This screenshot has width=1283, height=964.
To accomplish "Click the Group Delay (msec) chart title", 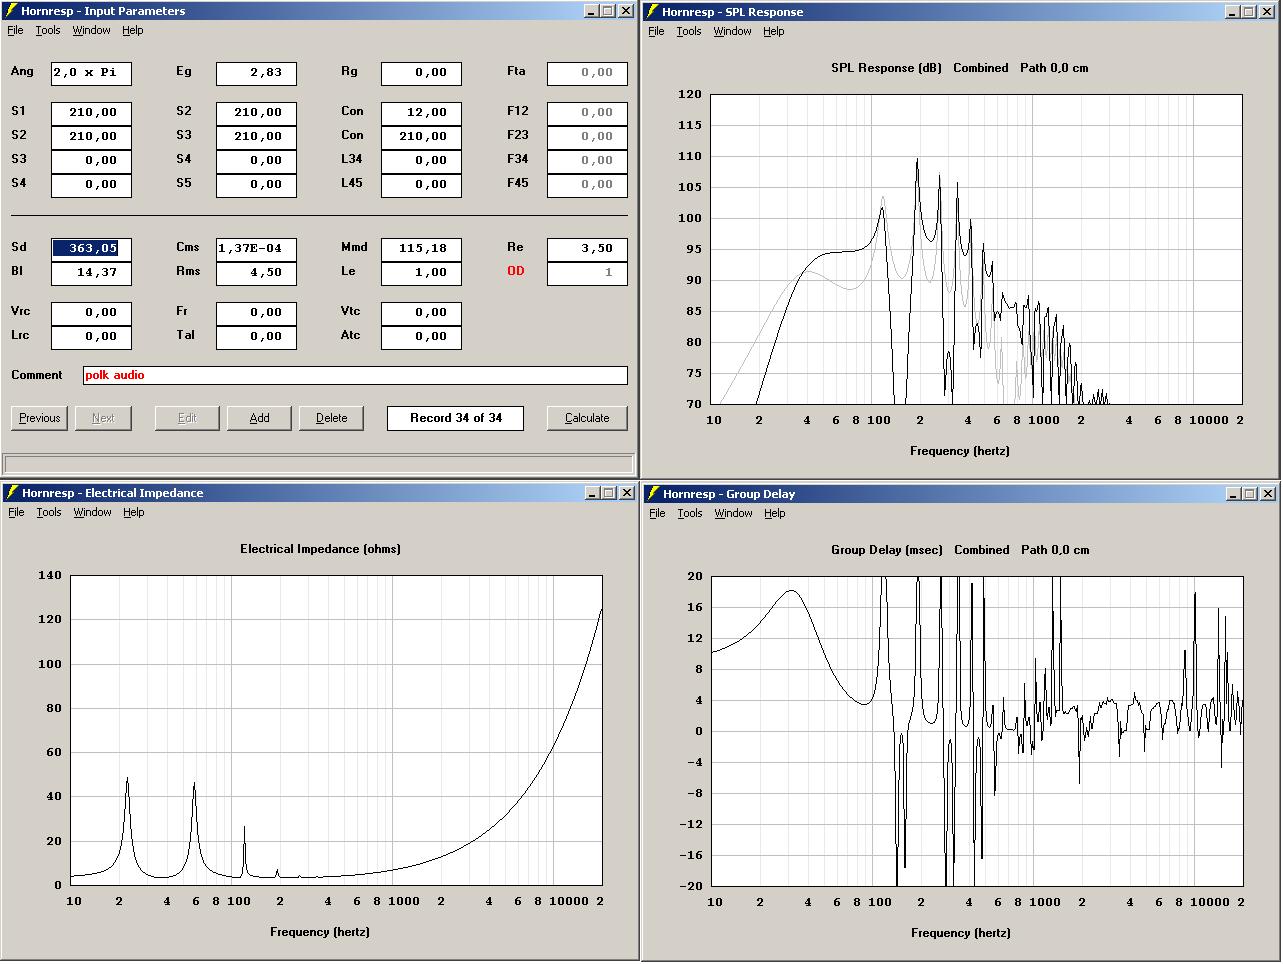I will pos(960,550).
